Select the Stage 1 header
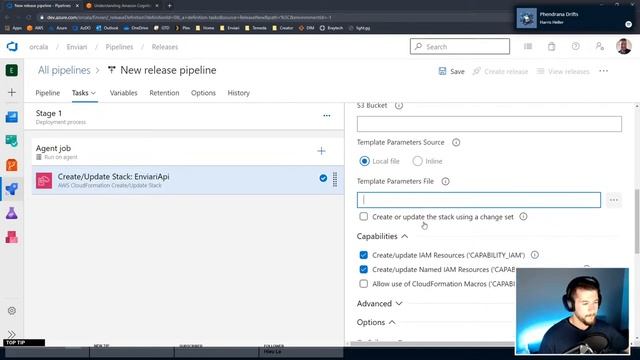The height and width of the screenshot is (360, 640). click(184, 117)
